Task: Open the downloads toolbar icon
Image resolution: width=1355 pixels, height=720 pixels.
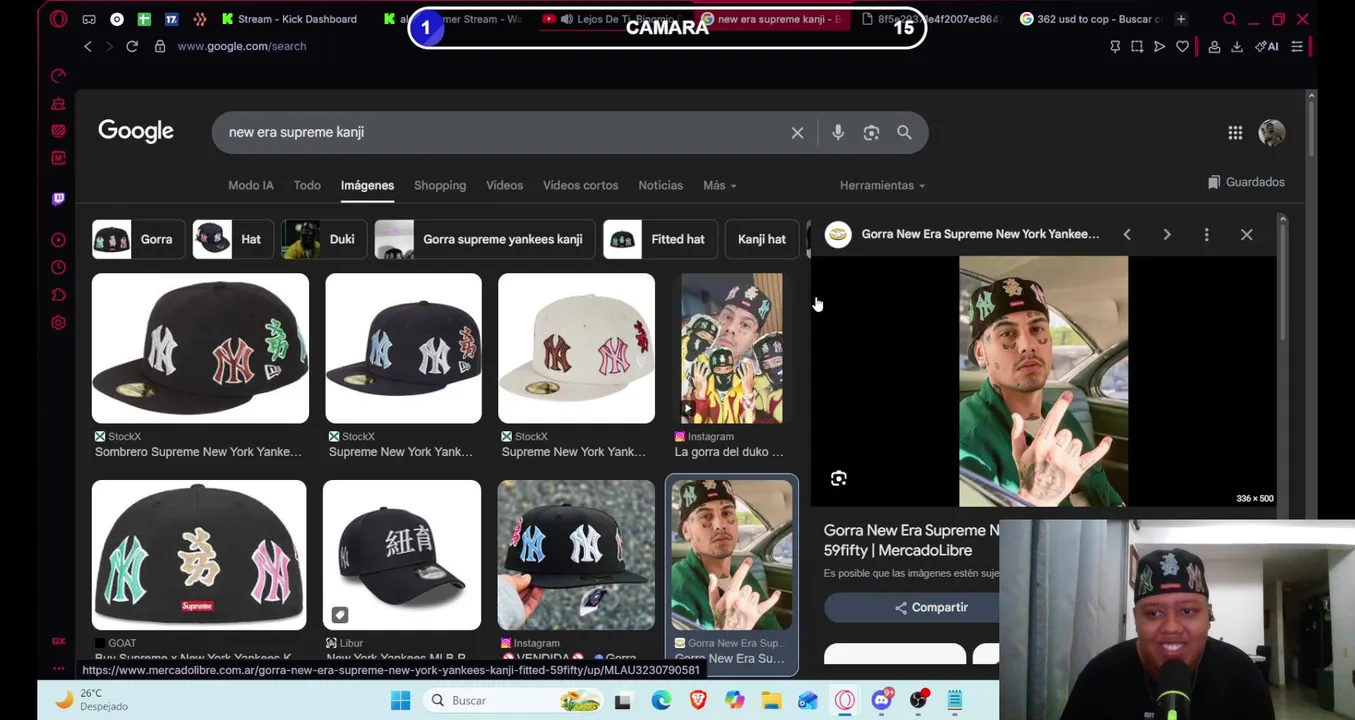Action: click(1237, 46)
